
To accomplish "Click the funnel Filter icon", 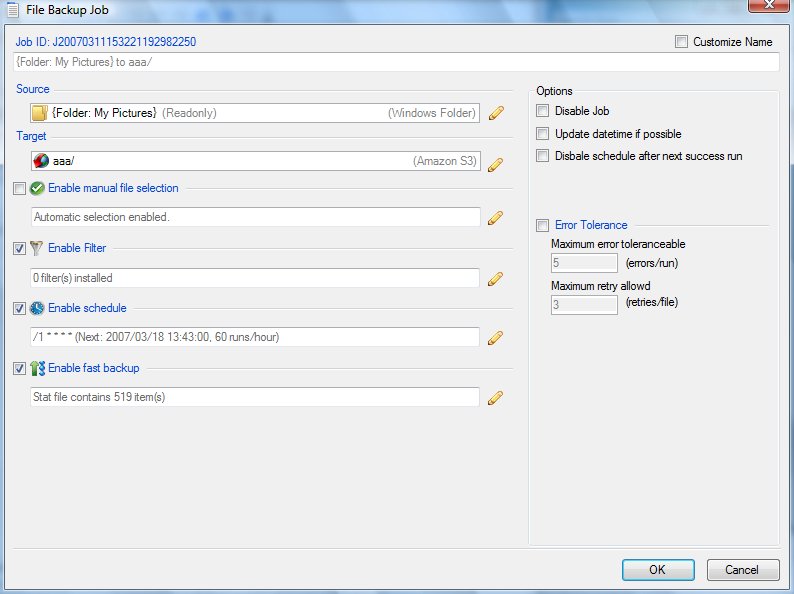I will click(x=36, y=248).
